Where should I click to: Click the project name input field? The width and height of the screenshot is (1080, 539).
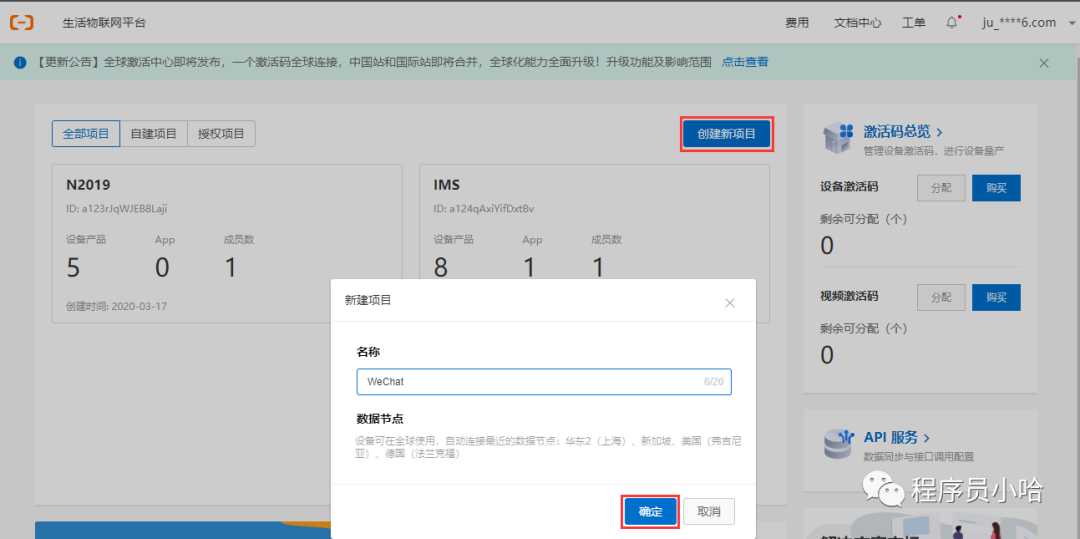tap(530, 382)
